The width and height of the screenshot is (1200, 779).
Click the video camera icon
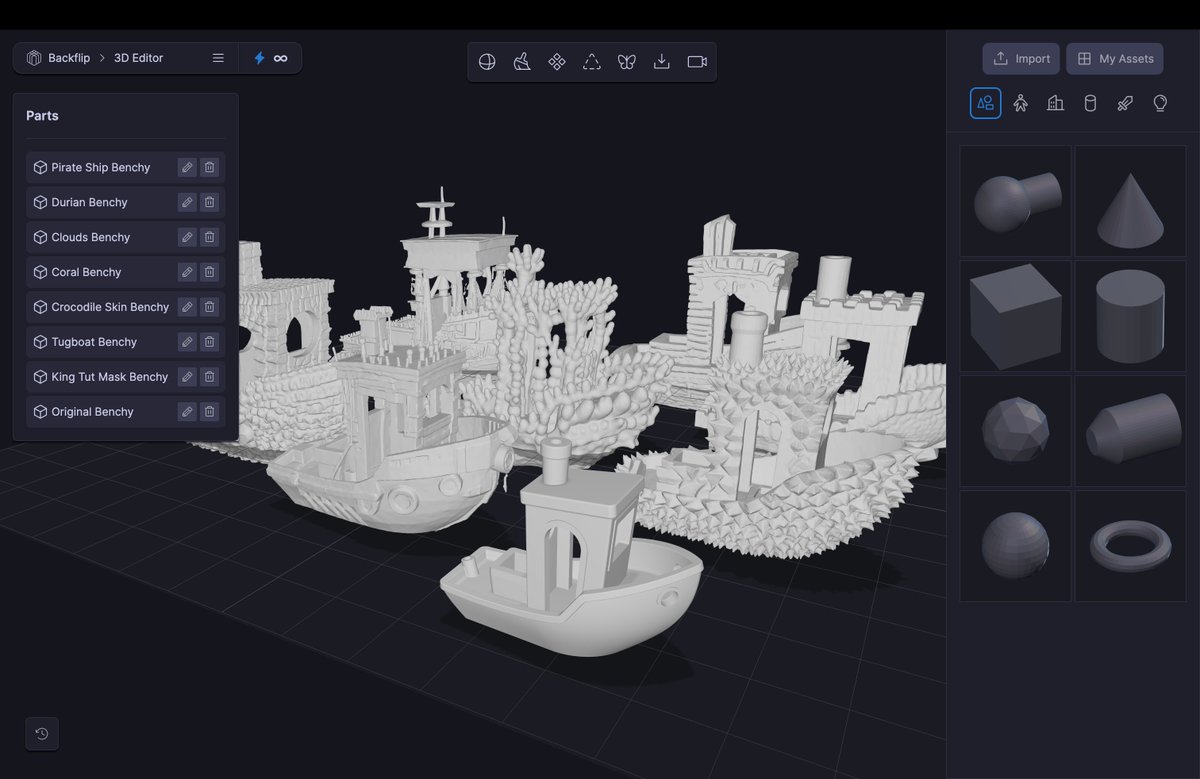coord(697,62)
